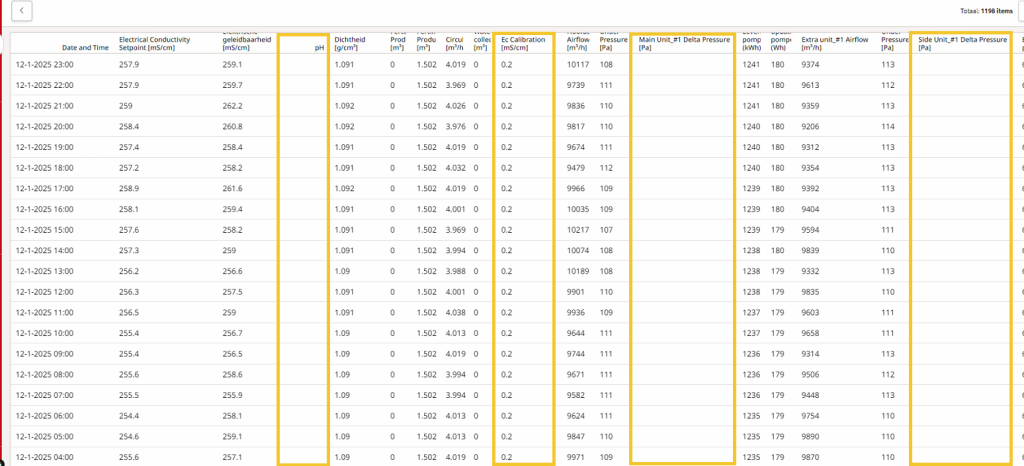
Task: Click setpoint value 258.9 in the 17:00 row
Action: 129,189
